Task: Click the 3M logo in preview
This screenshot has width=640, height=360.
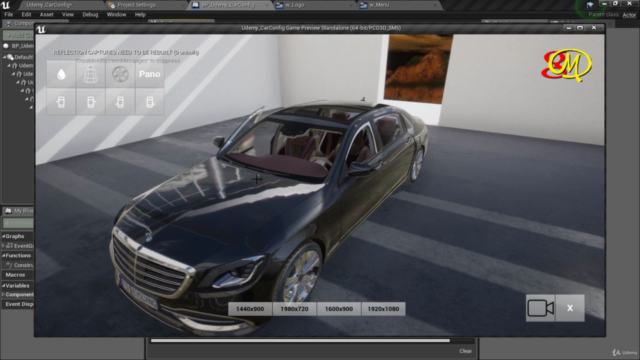Action: [566, 65]
